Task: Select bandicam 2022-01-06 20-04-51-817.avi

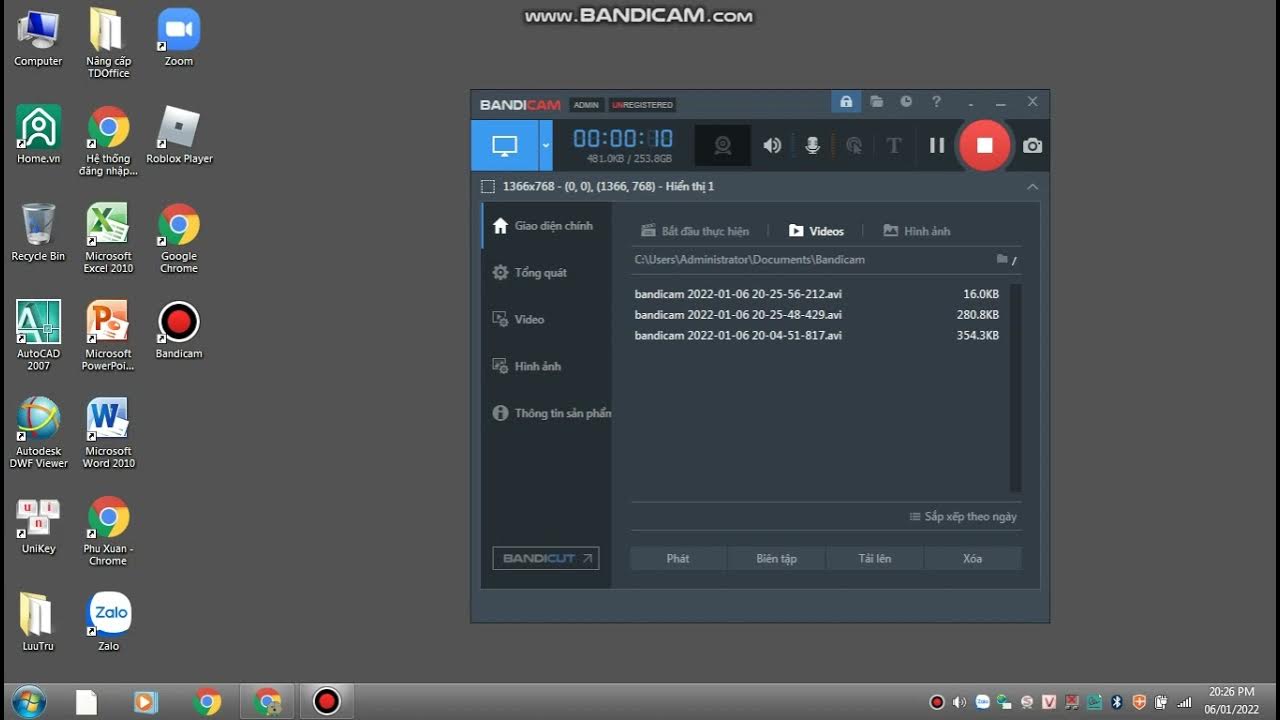Action: 817,335
